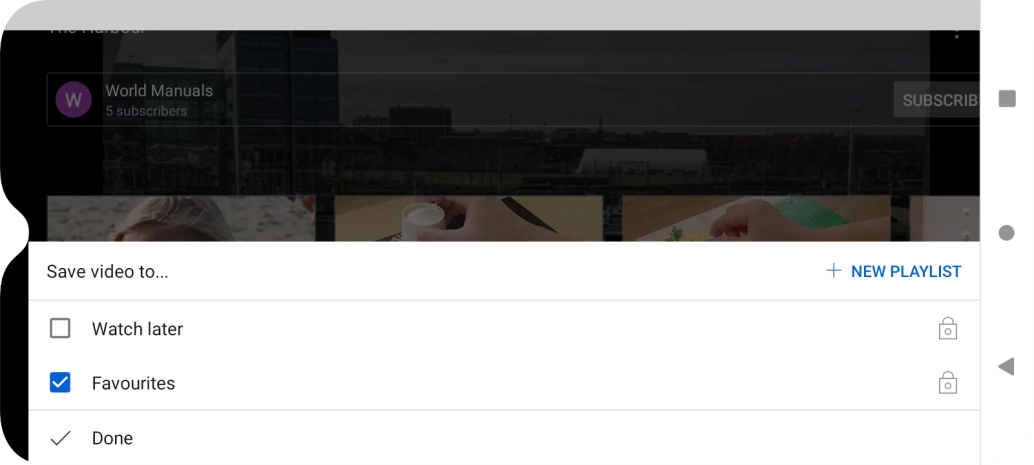Click the lock icon beside Favourites
Screen dimensions: 1034x465
948,383
